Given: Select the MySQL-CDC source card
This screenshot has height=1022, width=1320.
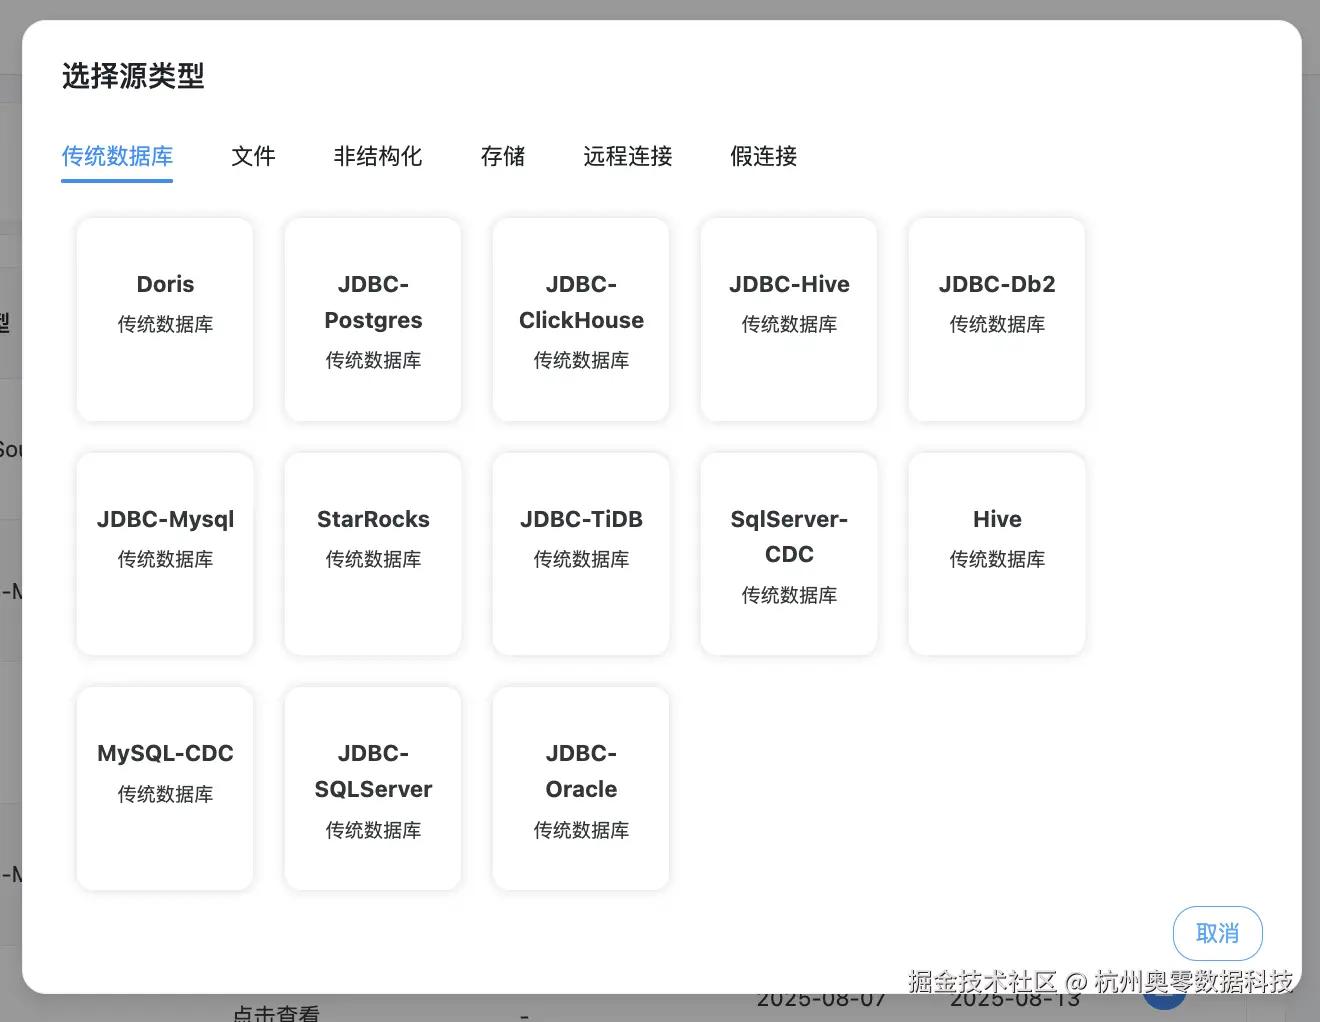Looking at the screenshot, I should pyautogui.click(x=165, y=789).
